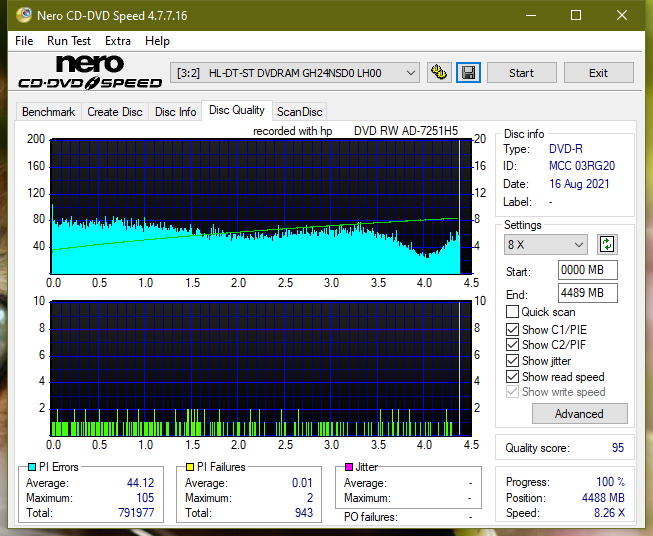Open the Help menu

tap(157, 41)
